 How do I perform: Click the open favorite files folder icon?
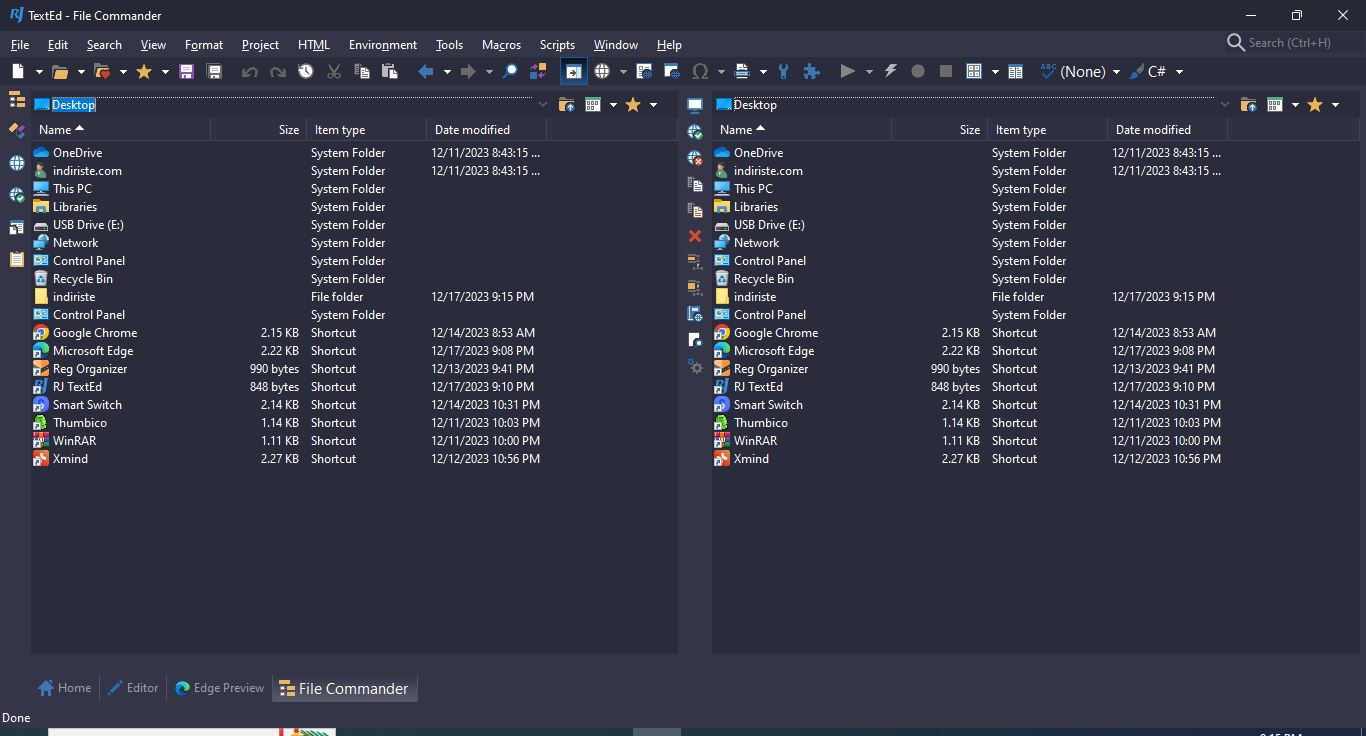(102, 72)
